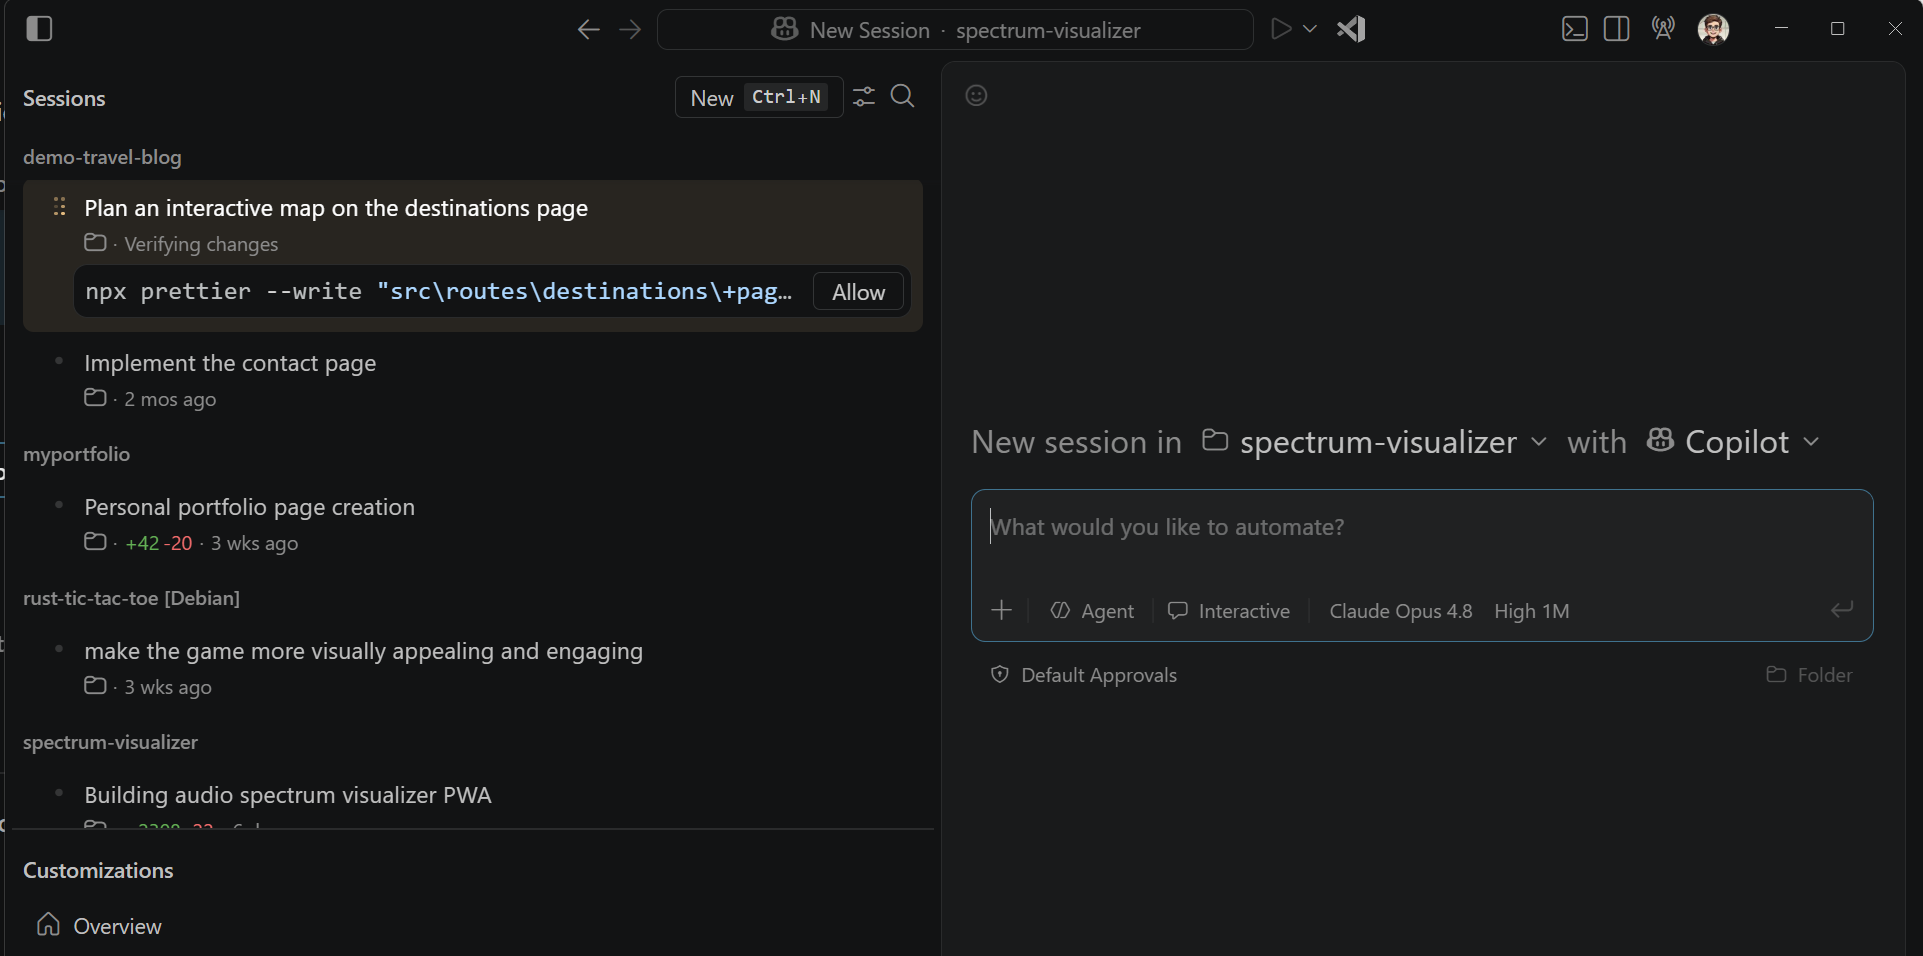Go forward with the right arrow

(x=630, y=30)
